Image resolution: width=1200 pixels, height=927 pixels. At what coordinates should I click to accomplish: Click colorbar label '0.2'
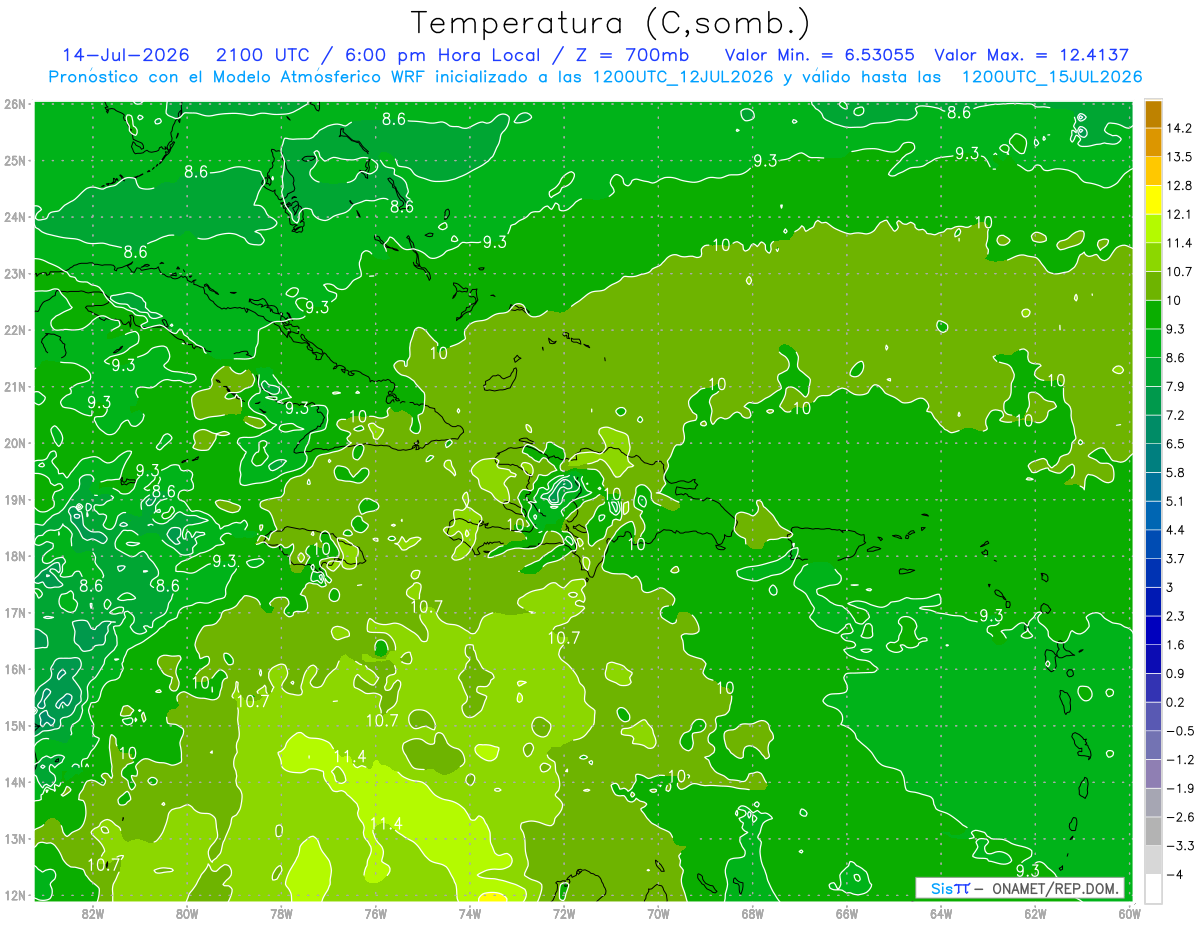(1178, 702)
